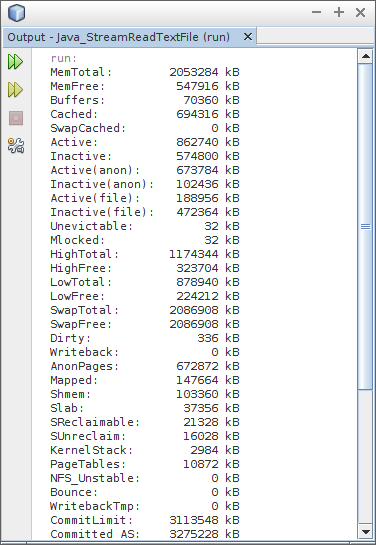Click the HighTotal line

click(x=145, y=254)
